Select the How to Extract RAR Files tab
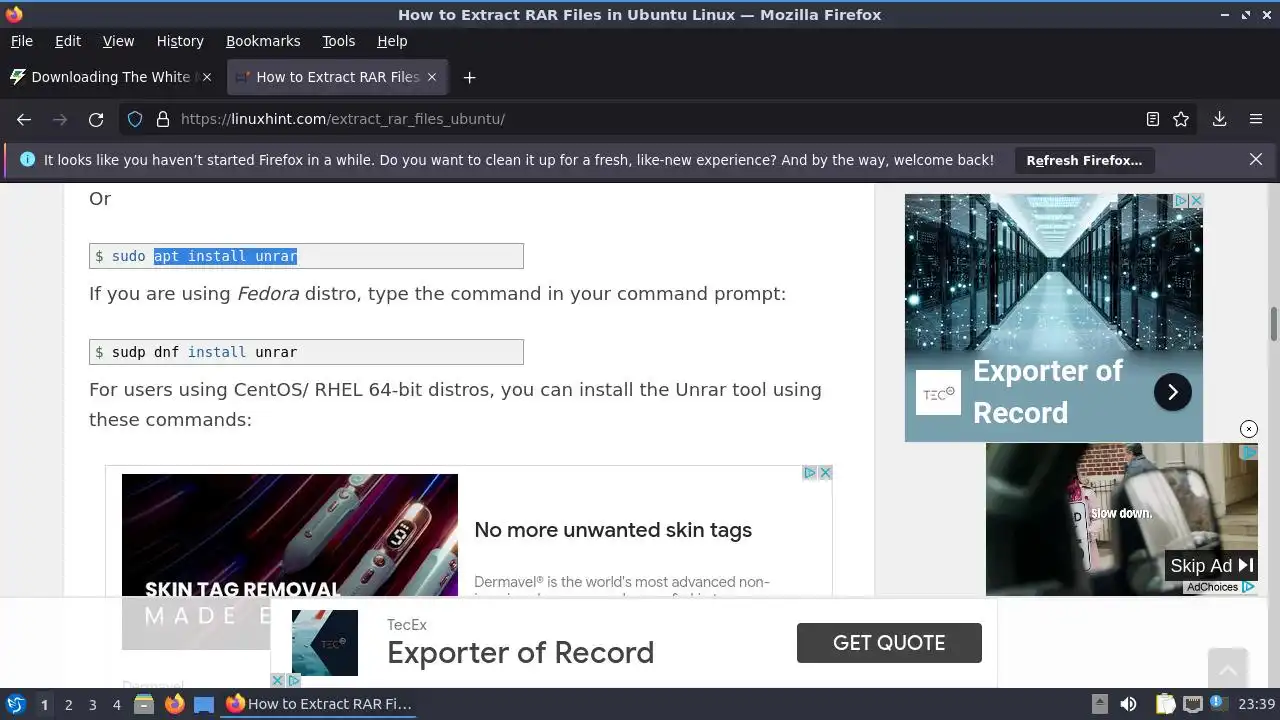This screenshot has width=1280, height=720. [x=337, y=77]
